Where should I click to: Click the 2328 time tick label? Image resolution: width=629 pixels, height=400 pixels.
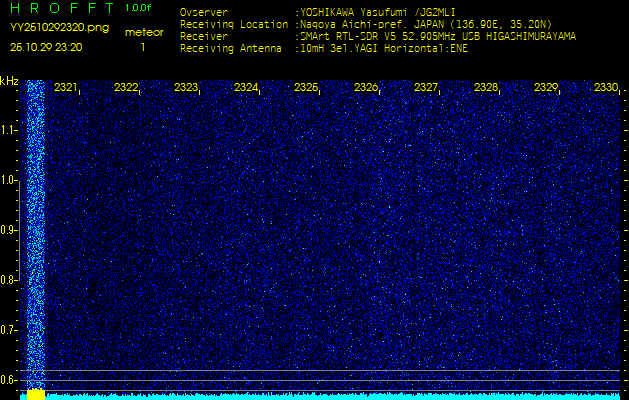pyautogui.click(x=486, y=88)
